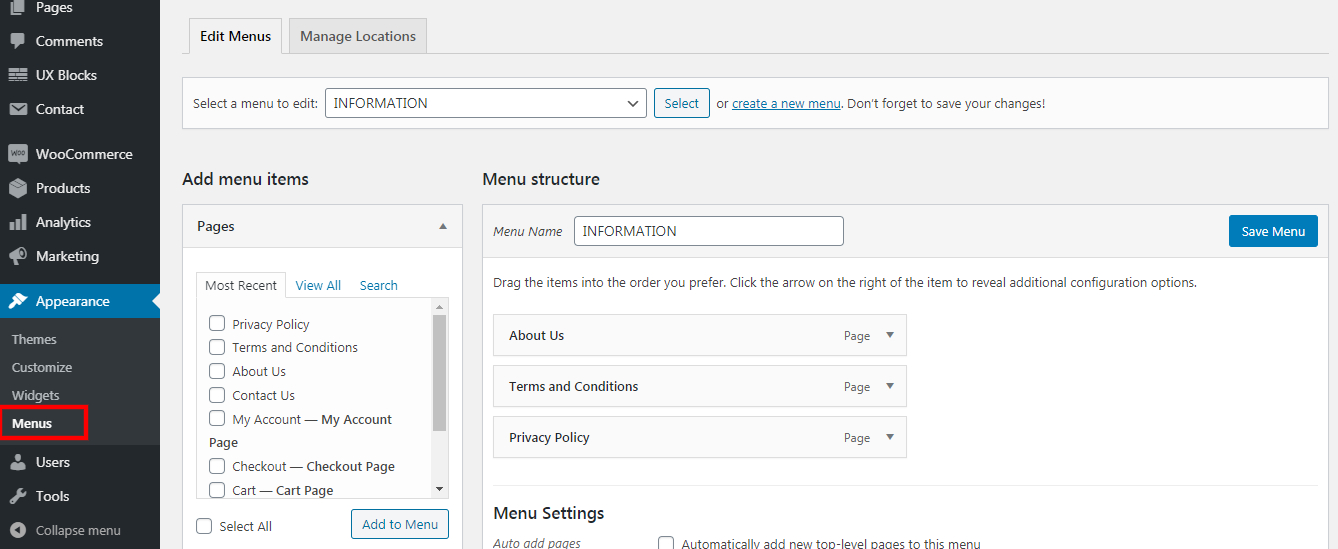The height and width of the screenshot is (549, 1338).
Task: Click the pages list scrollbar thumb
Action: (439, 372)
